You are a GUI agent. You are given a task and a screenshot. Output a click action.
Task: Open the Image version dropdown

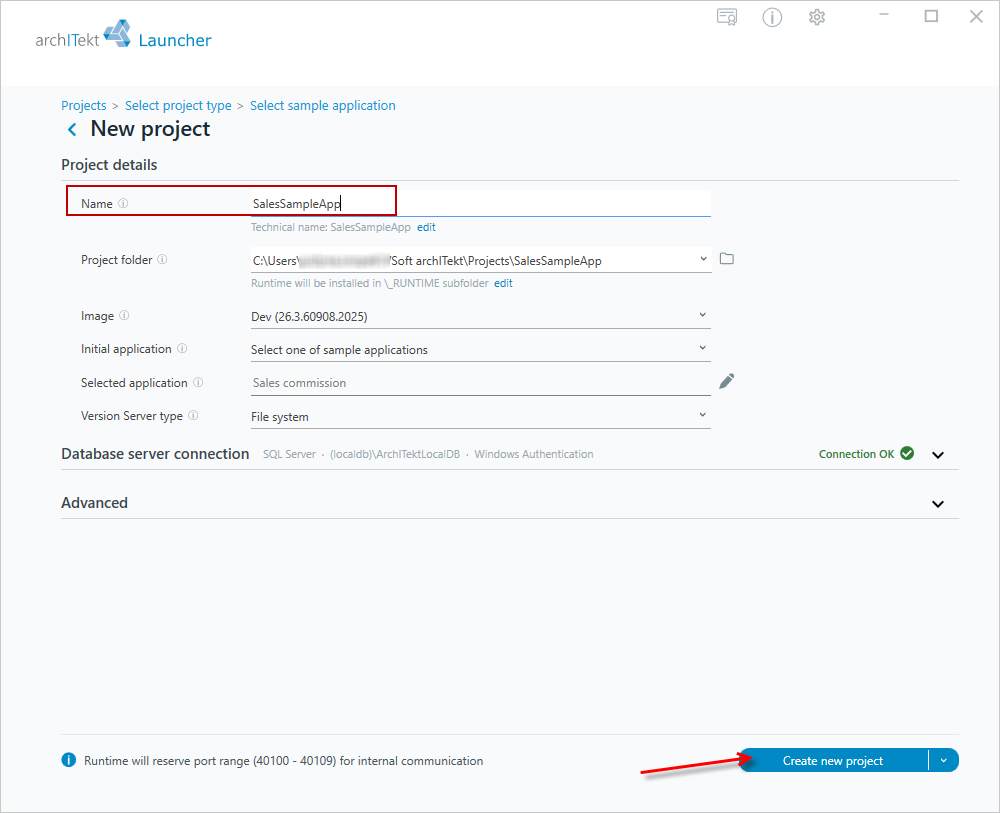pyautogui.click(x=702, y=315)
